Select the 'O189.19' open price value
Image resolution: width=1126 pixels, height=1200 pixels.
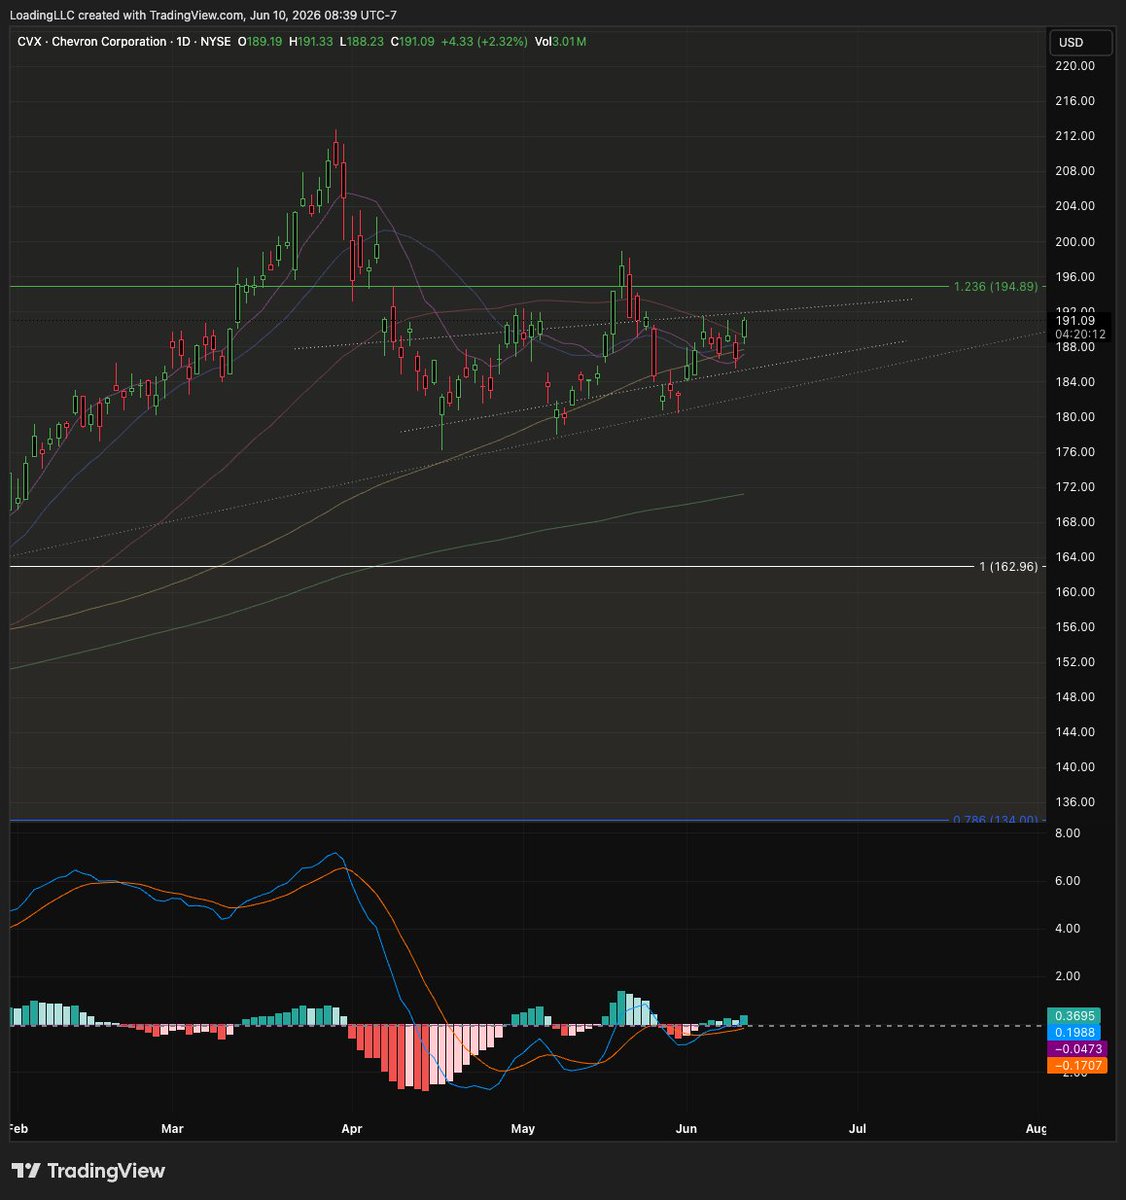260,42
